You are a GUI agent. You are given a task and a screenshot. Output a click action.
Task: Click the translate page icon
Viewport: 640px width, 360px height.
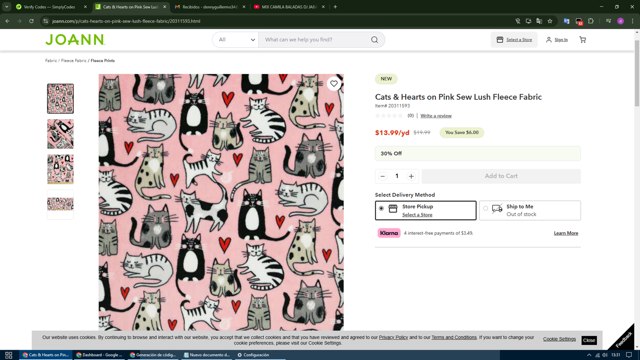(539, 21)
